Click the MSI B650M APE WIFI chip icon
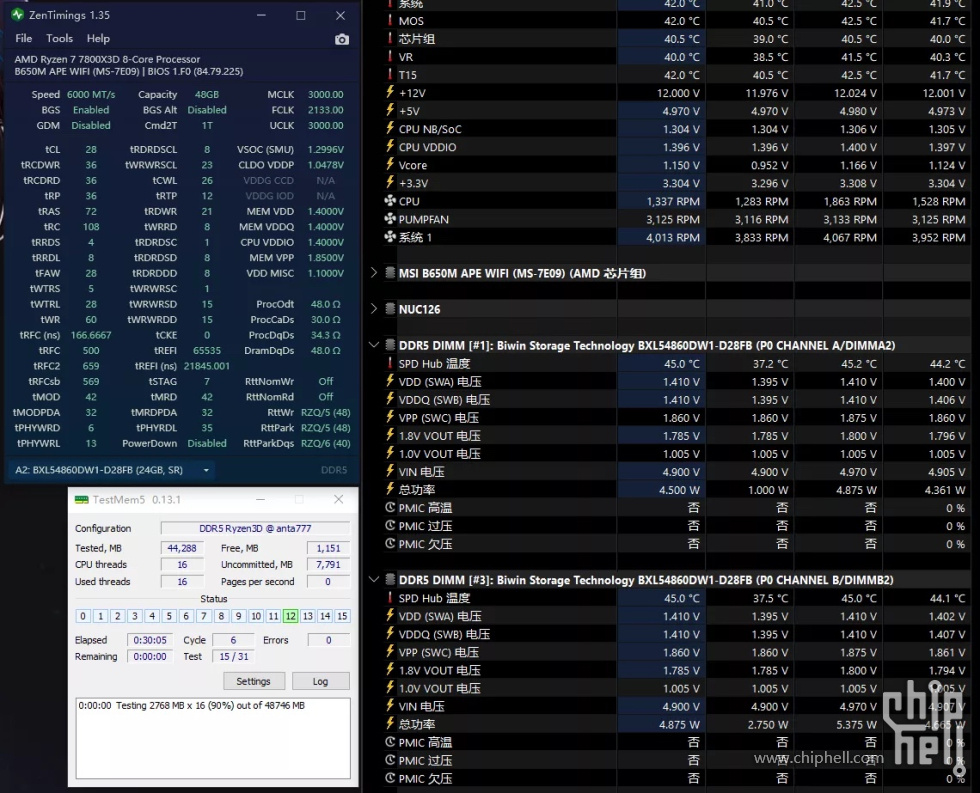 (x=389, y=272)
